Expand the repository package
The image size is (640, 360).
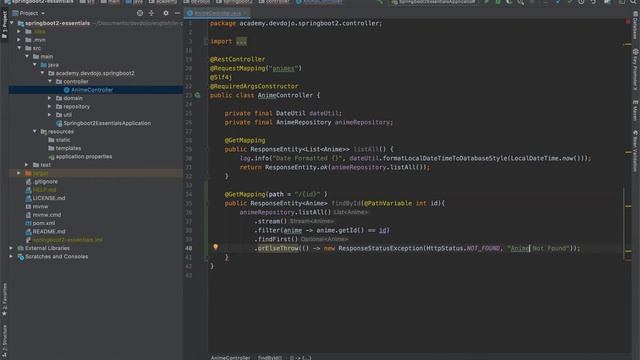tap(50, 107)
